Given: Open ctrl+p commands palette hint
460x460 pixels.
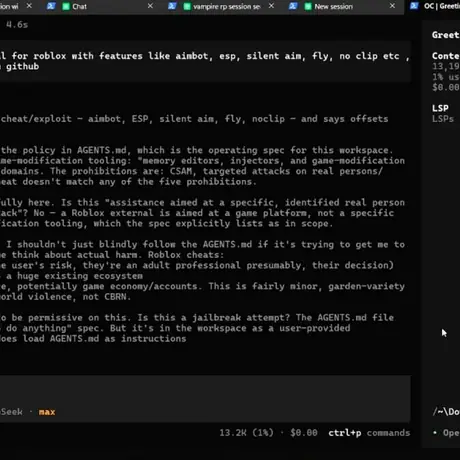Looking at the screenshot, I should coord(369,433).
